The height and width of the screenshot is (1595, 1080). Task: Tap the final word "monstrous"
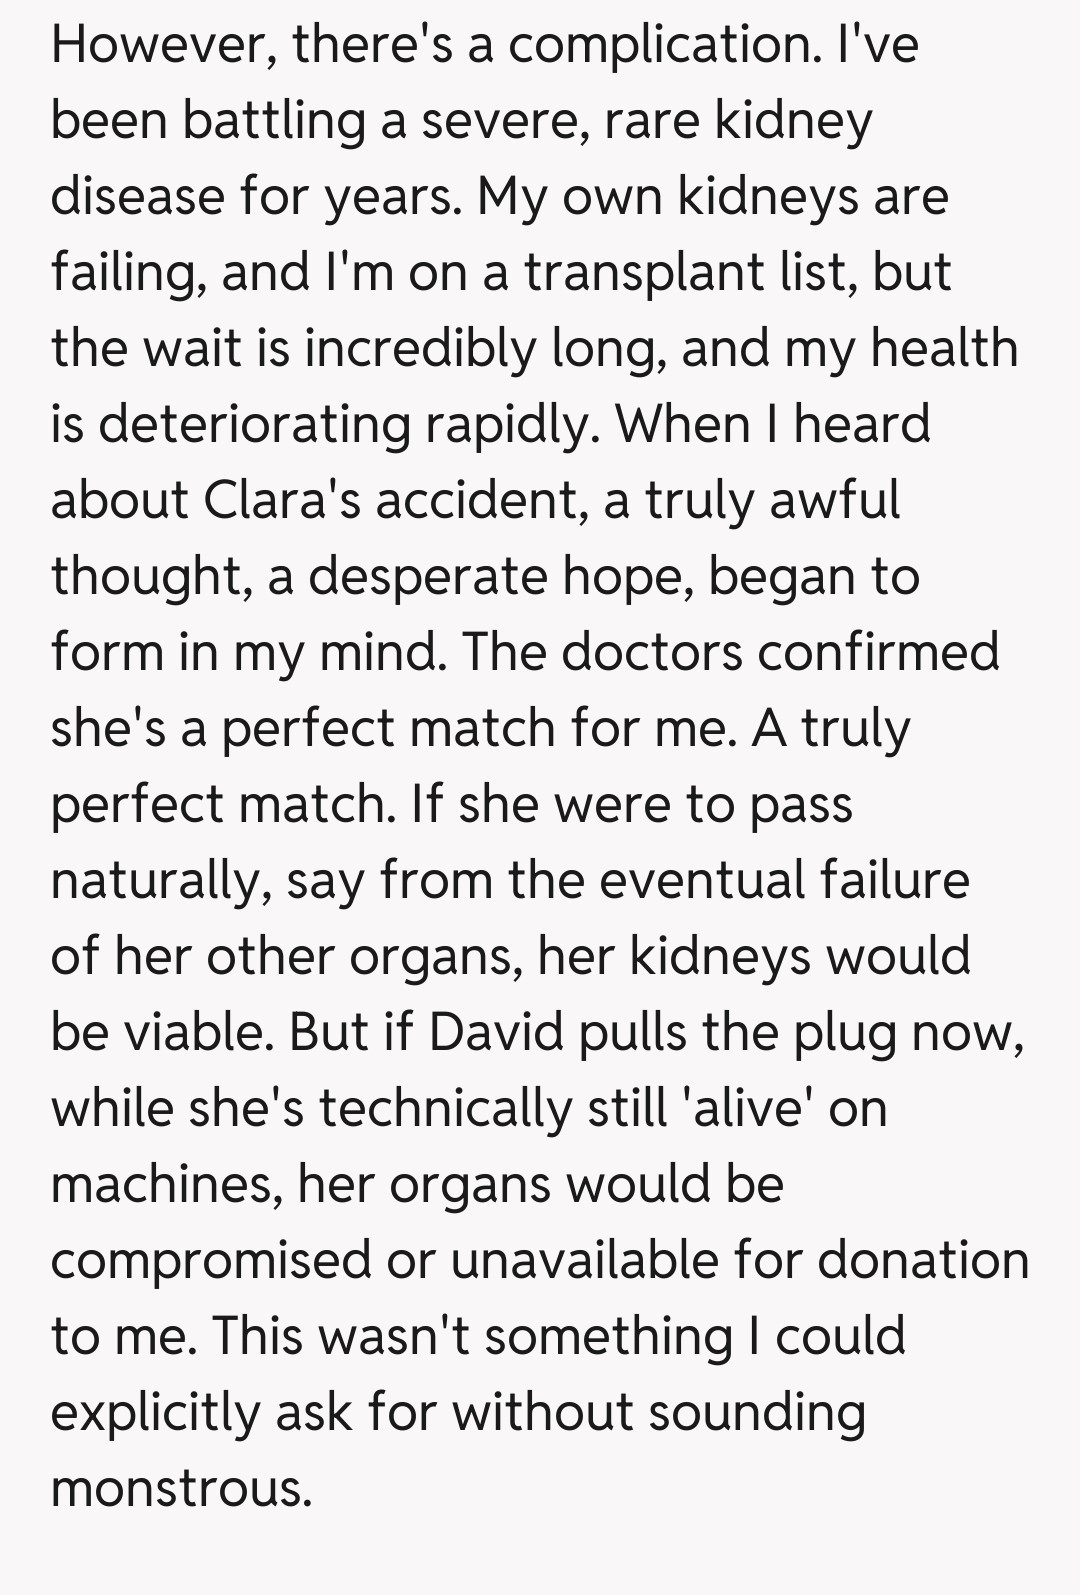coord(182,1489)
